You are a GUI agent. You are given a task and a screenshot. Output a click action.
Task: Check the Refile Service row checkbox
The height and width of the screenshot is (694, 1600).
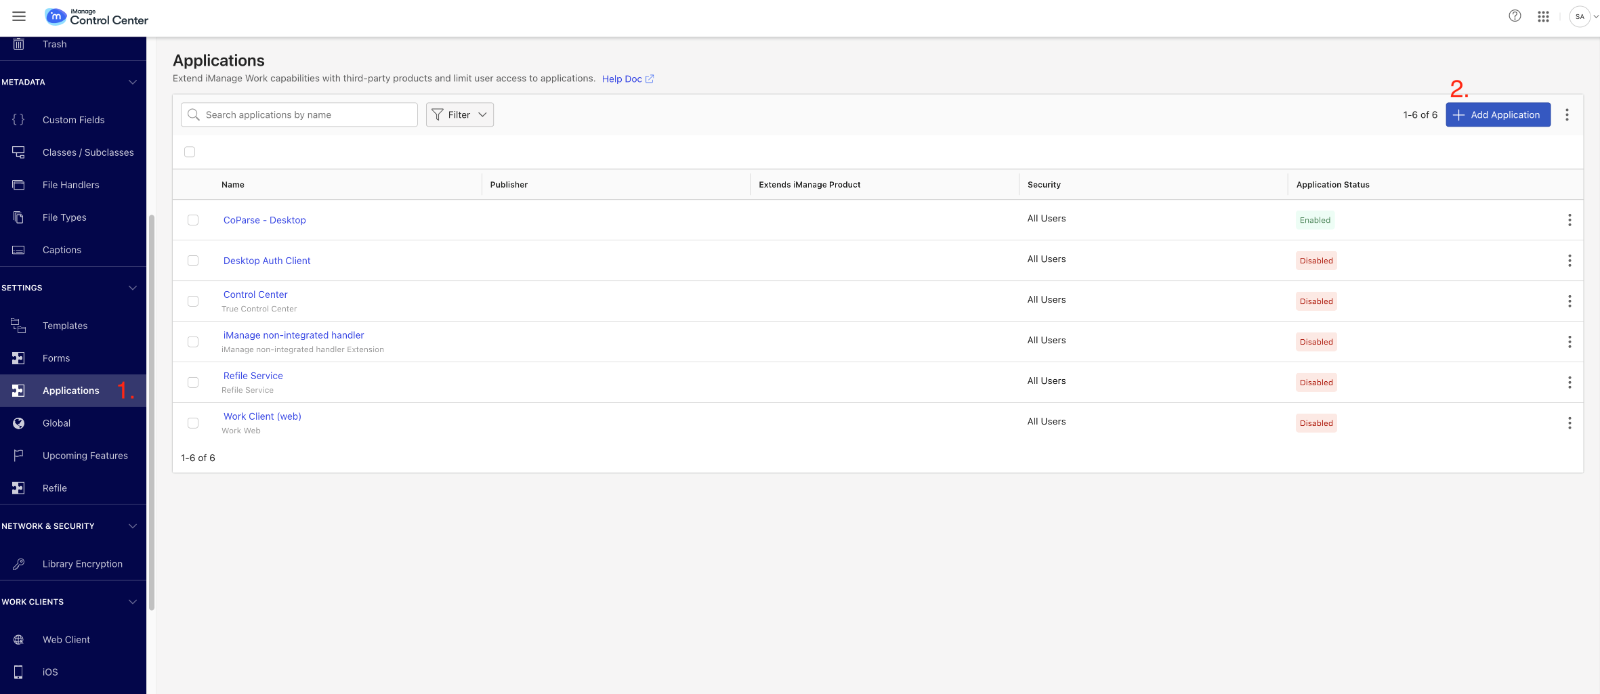coord(193,382)
